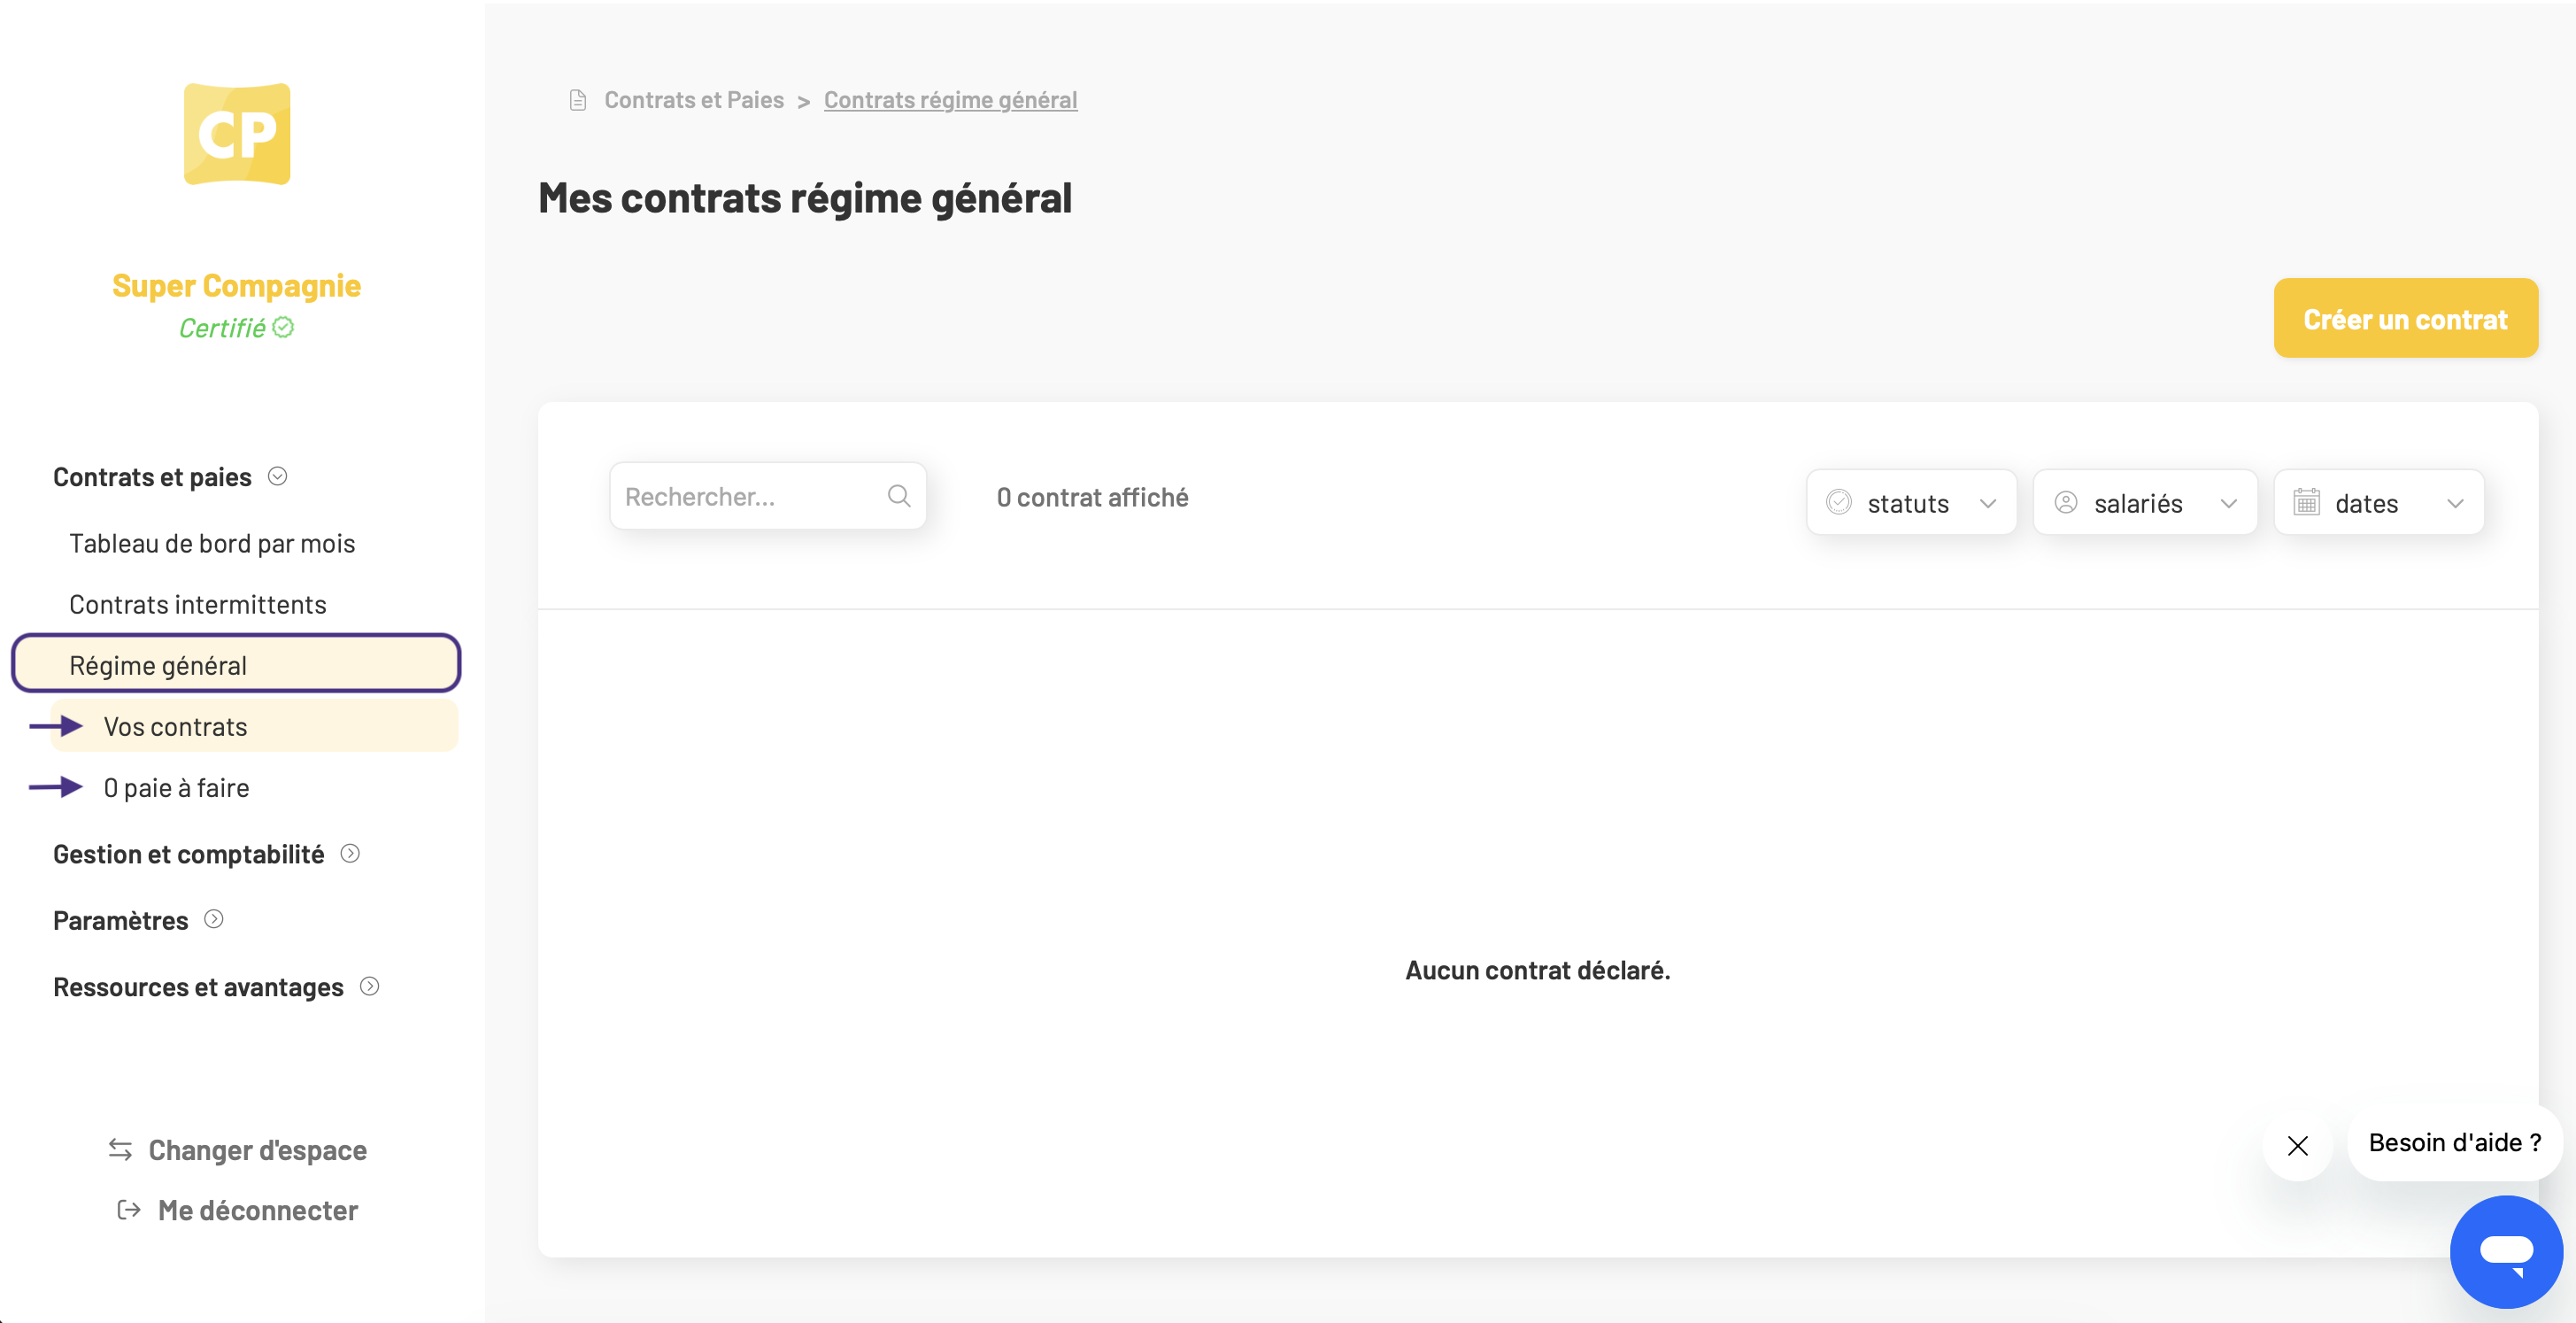
Task: Click Changer d'espace link
Action: pyautogui.click(x=258, y=1150)
